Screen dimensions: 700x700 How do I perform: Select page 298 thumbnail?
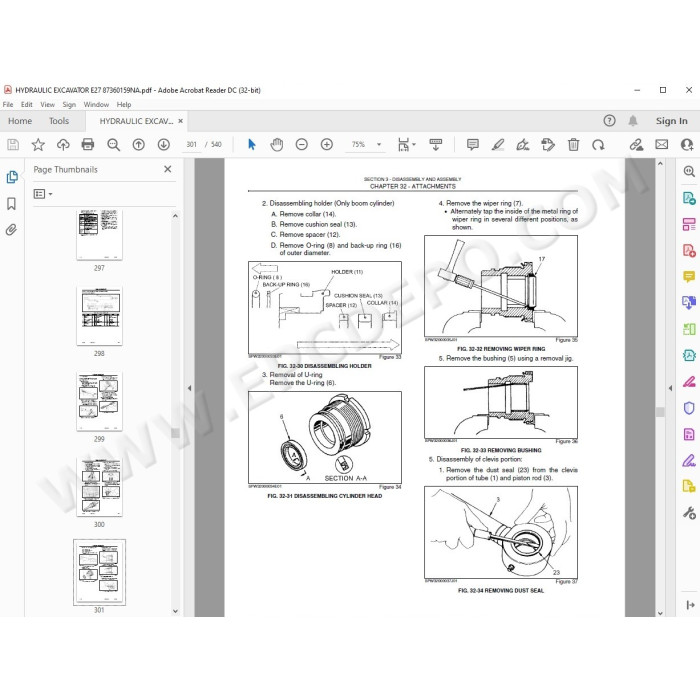99,316
